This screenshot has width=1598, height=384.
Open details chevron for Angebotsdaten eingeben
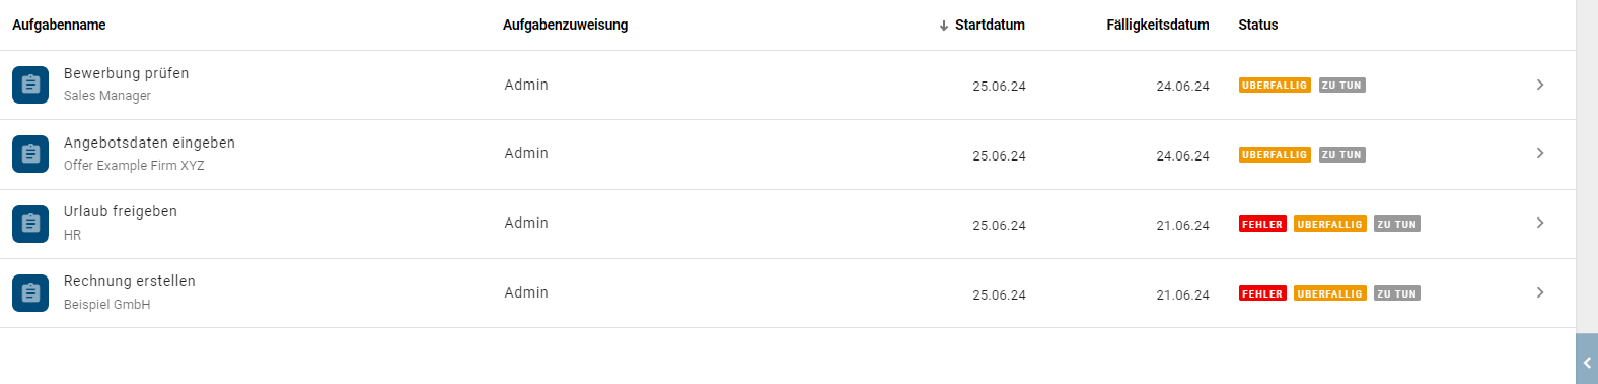(x=1540, y=154)
